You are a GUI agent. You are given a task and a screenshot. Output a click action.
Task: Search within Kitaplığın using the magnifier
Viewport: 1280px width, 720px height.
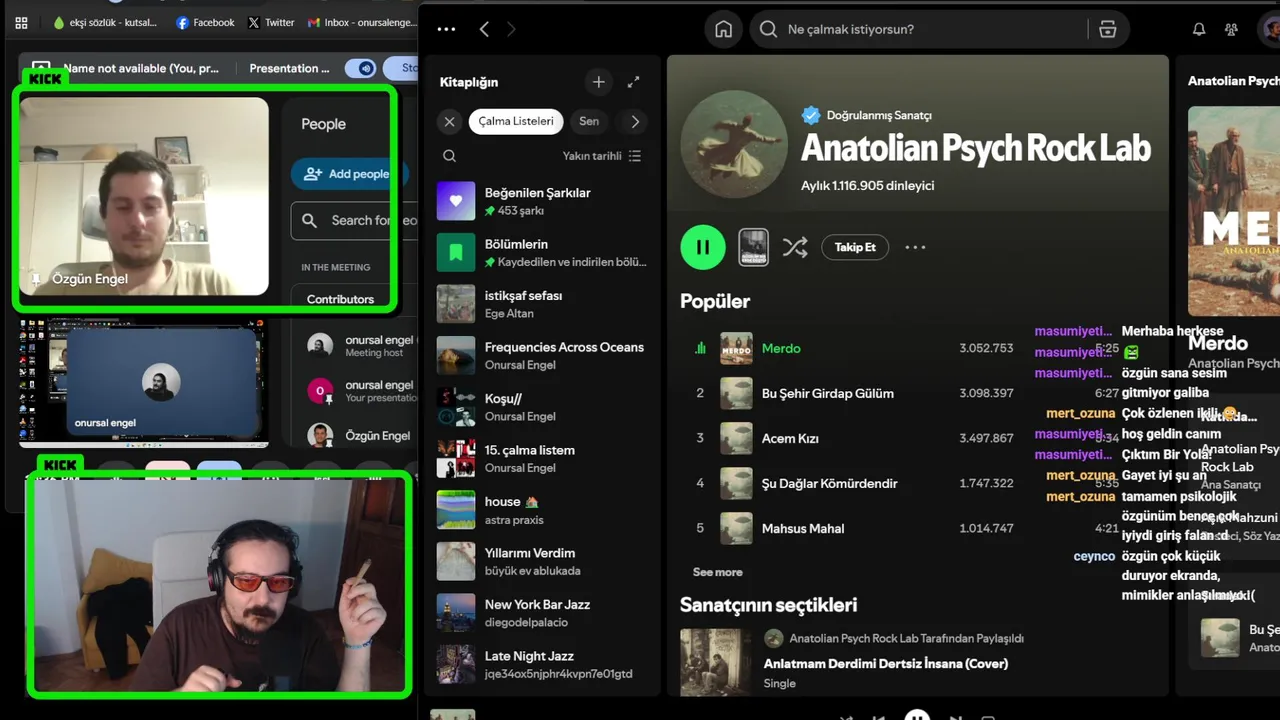[x=449, y=156]
